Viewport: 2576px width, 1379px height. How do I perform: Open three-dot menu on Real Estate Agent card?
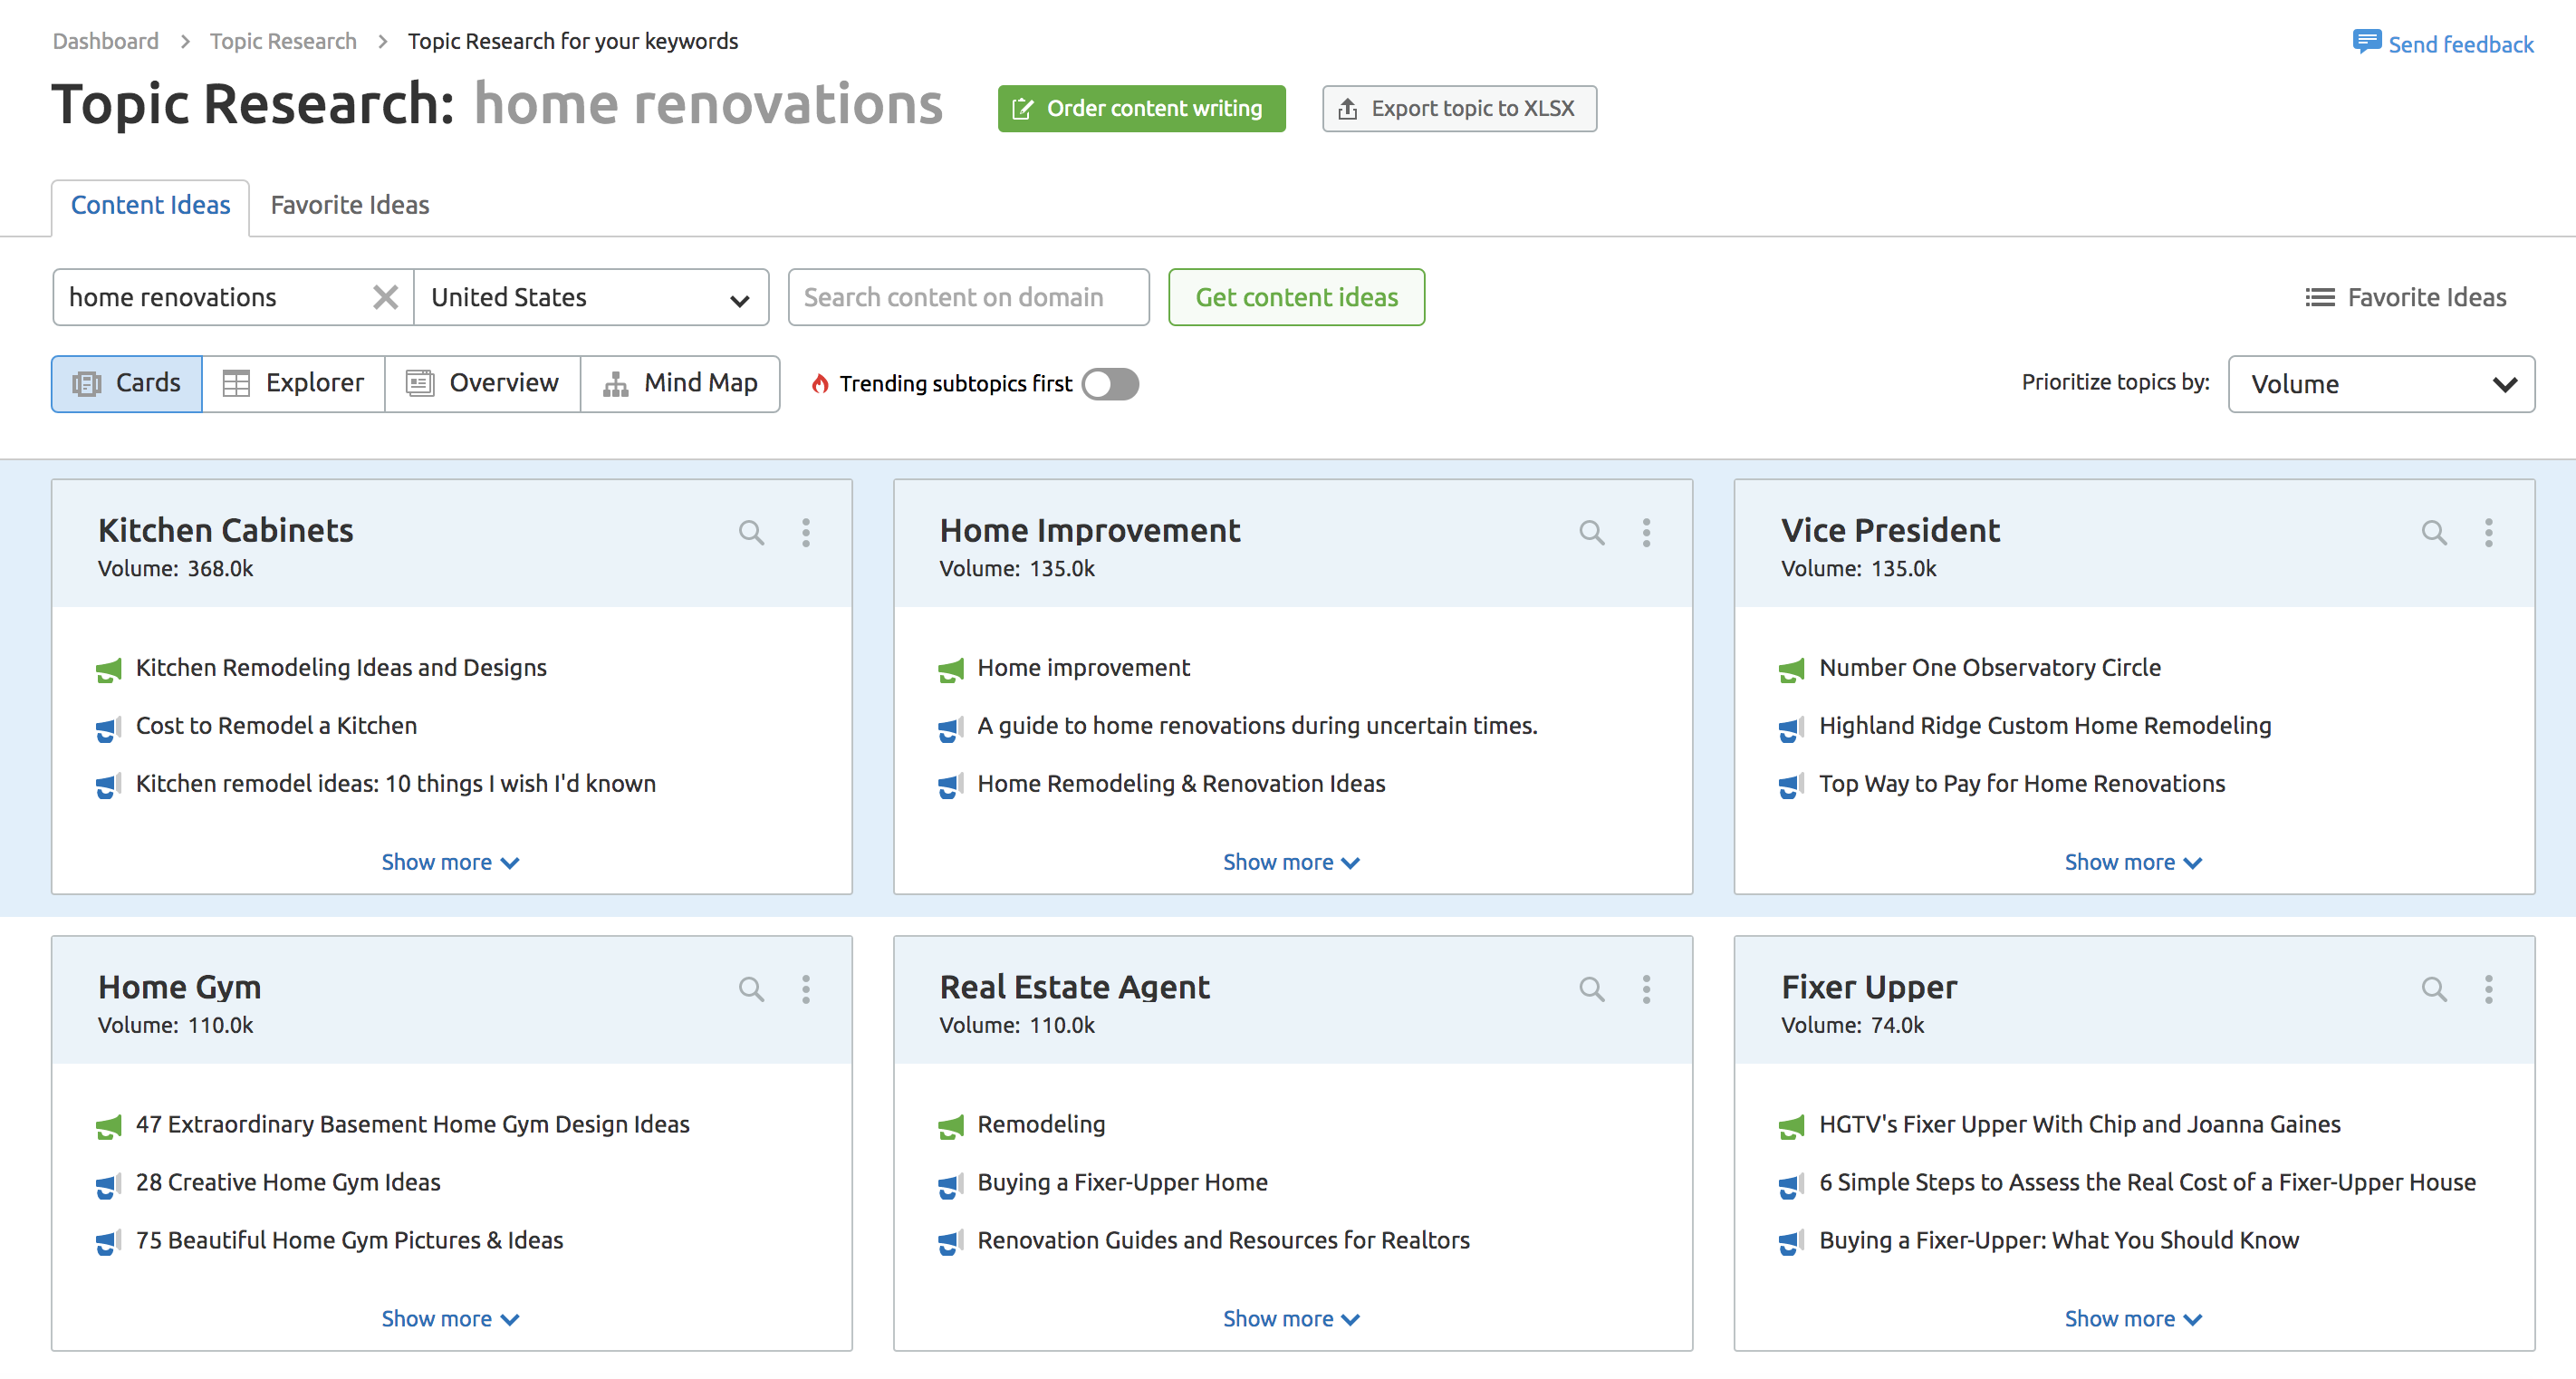1647,990
